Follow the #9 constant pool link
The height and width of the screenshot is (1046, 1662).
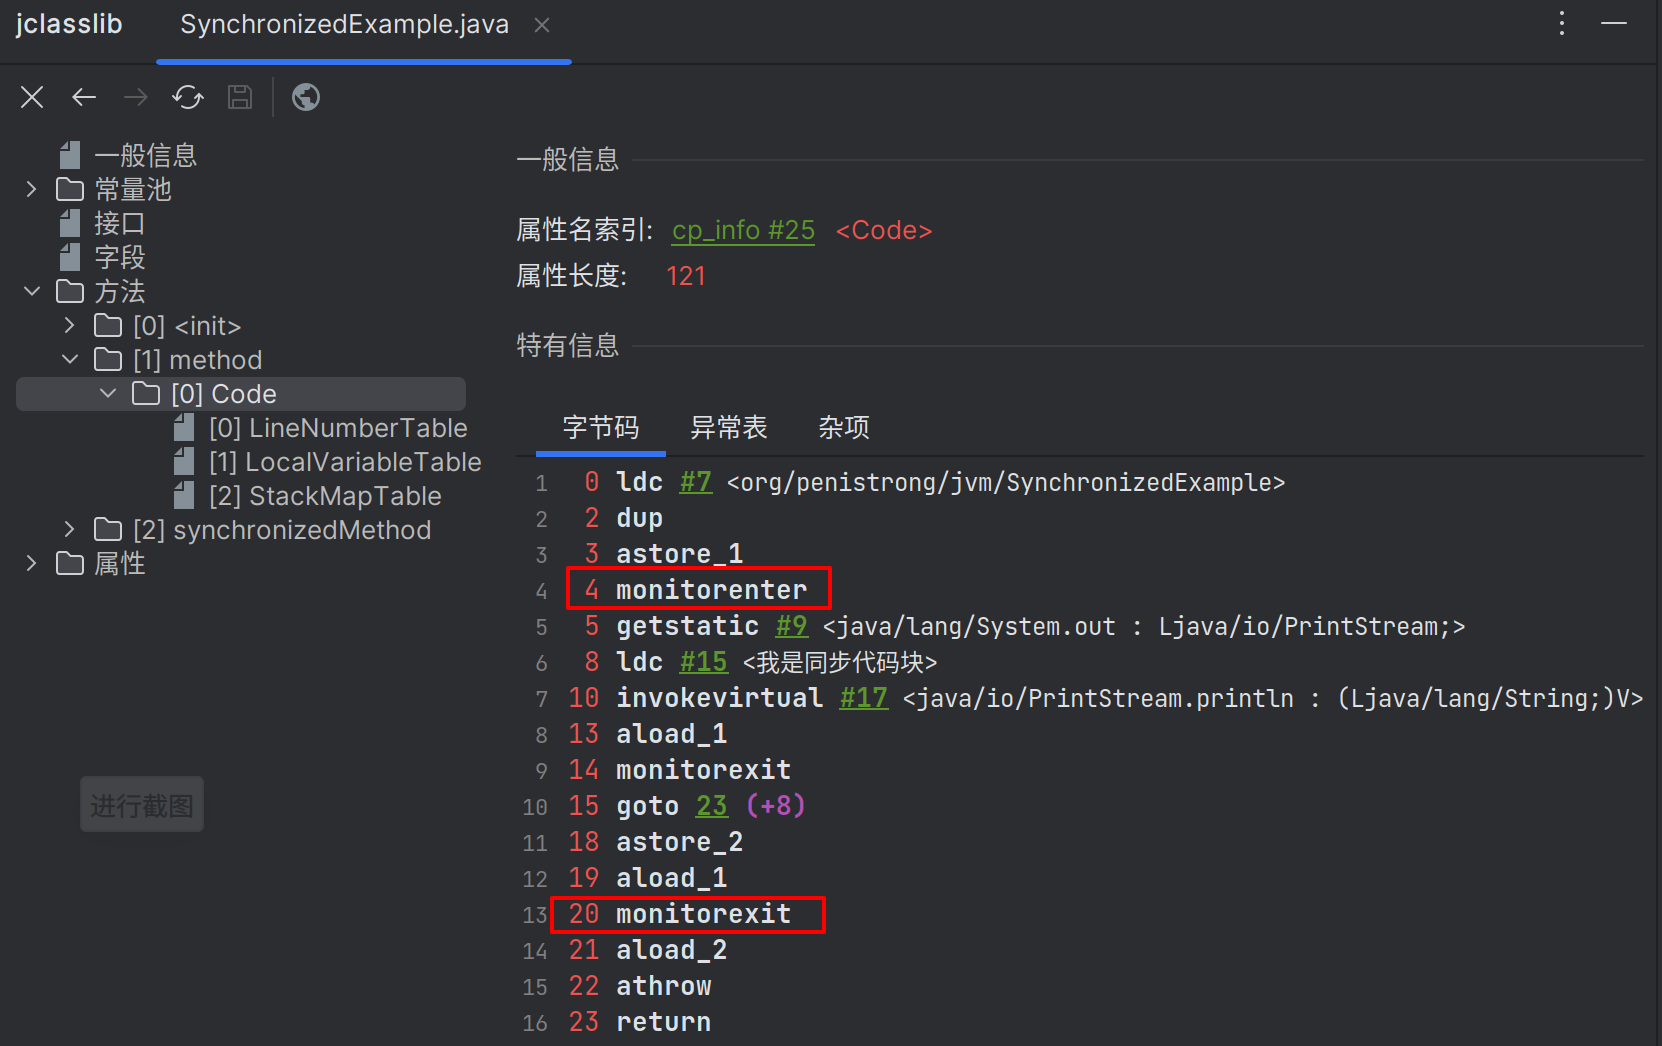click(x=792, y=626)
